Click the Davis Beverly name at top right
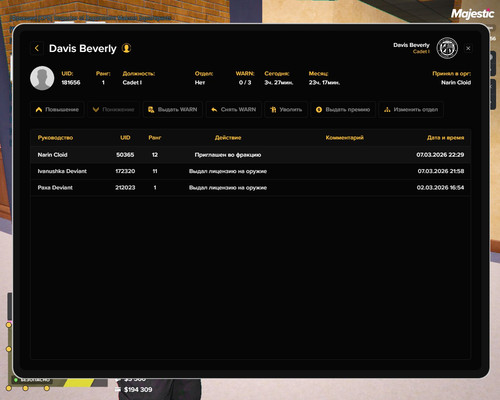The width and height of the screenshot is (500, 400). 411,45
